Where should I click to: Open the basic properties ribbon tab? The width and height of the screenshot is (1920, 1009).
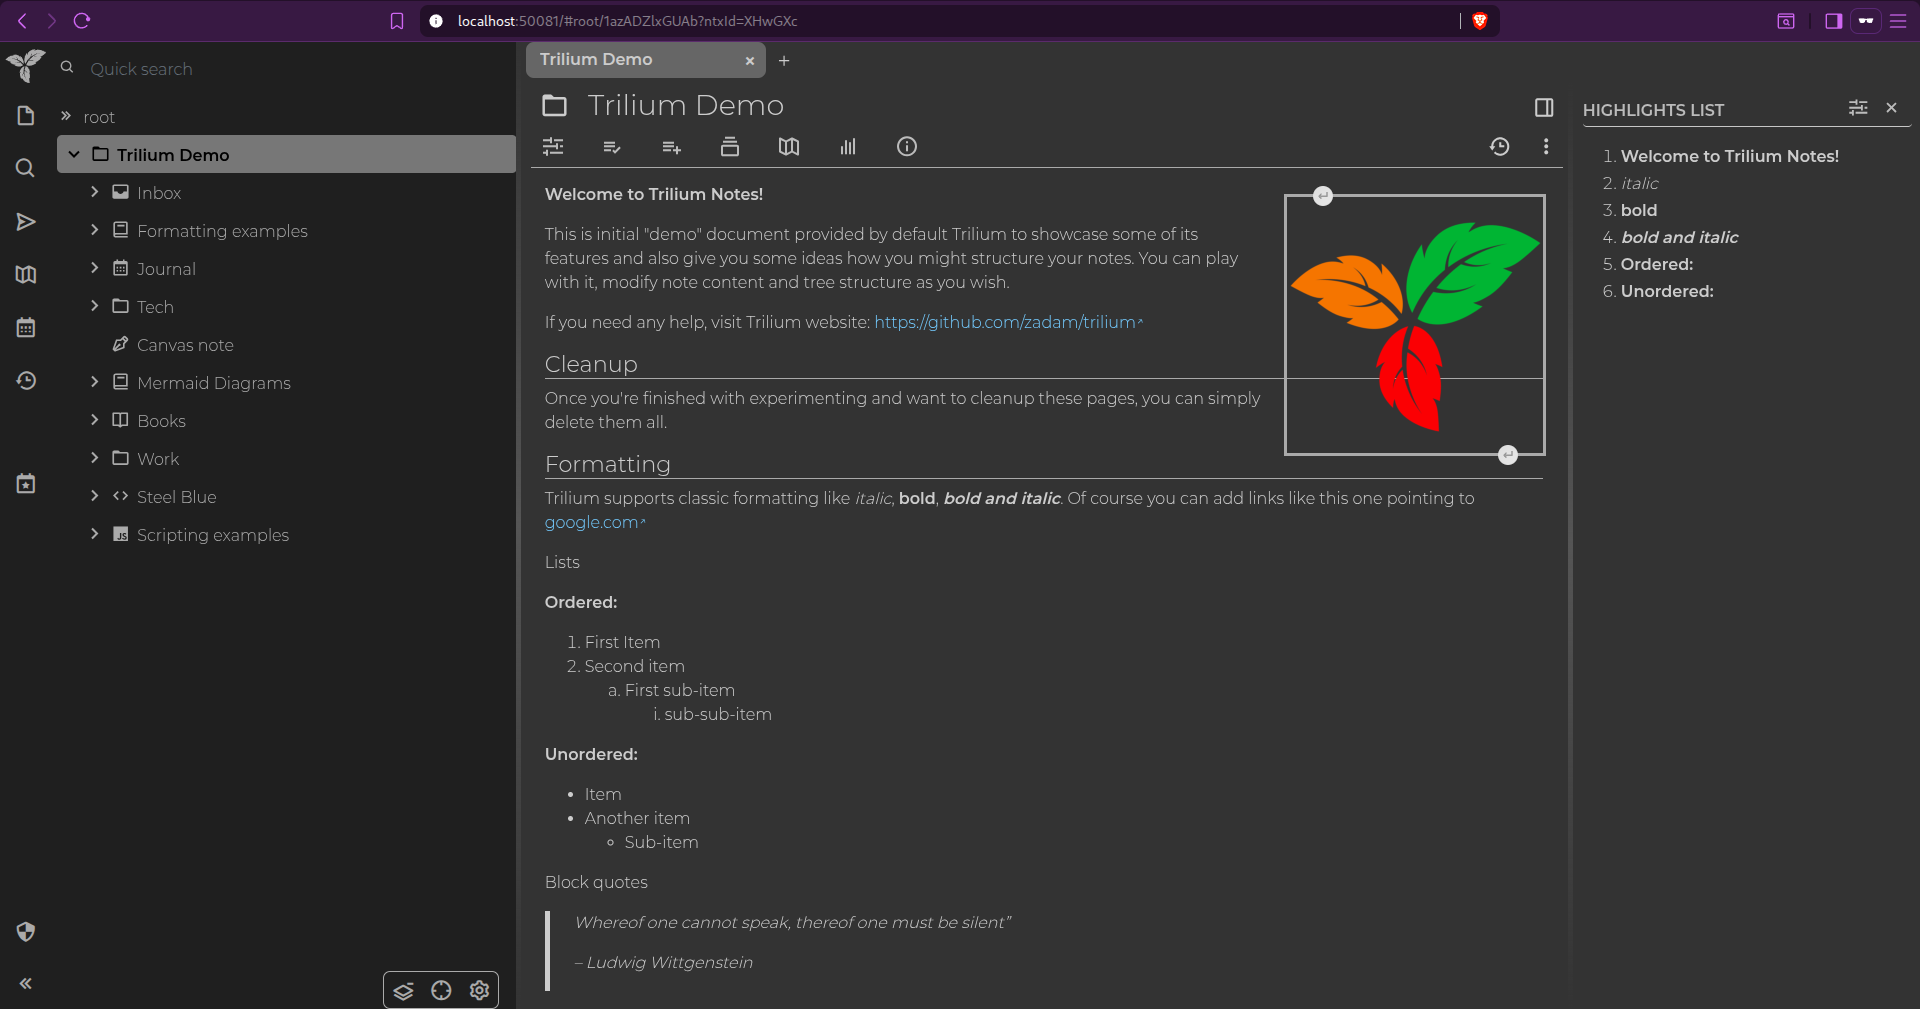(553, 147)
